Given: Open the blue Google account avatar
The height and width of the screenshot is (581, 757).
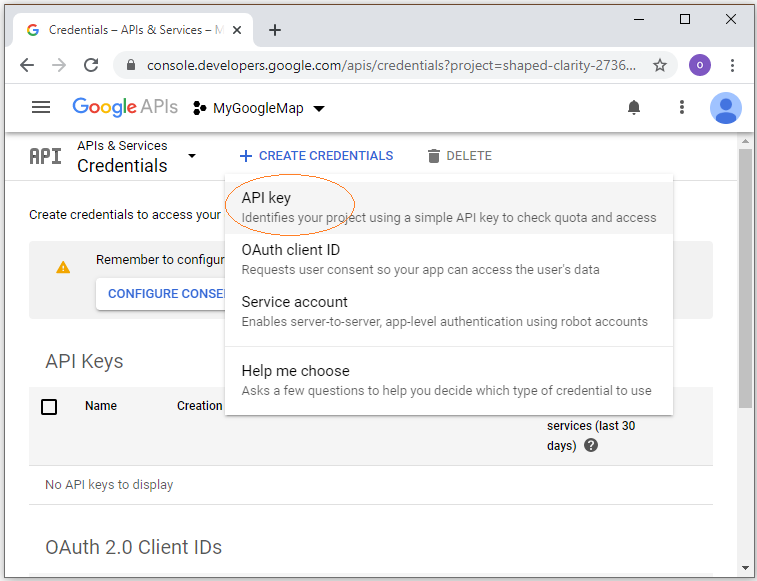Looking at the screenshot, I should click(726, 108).
